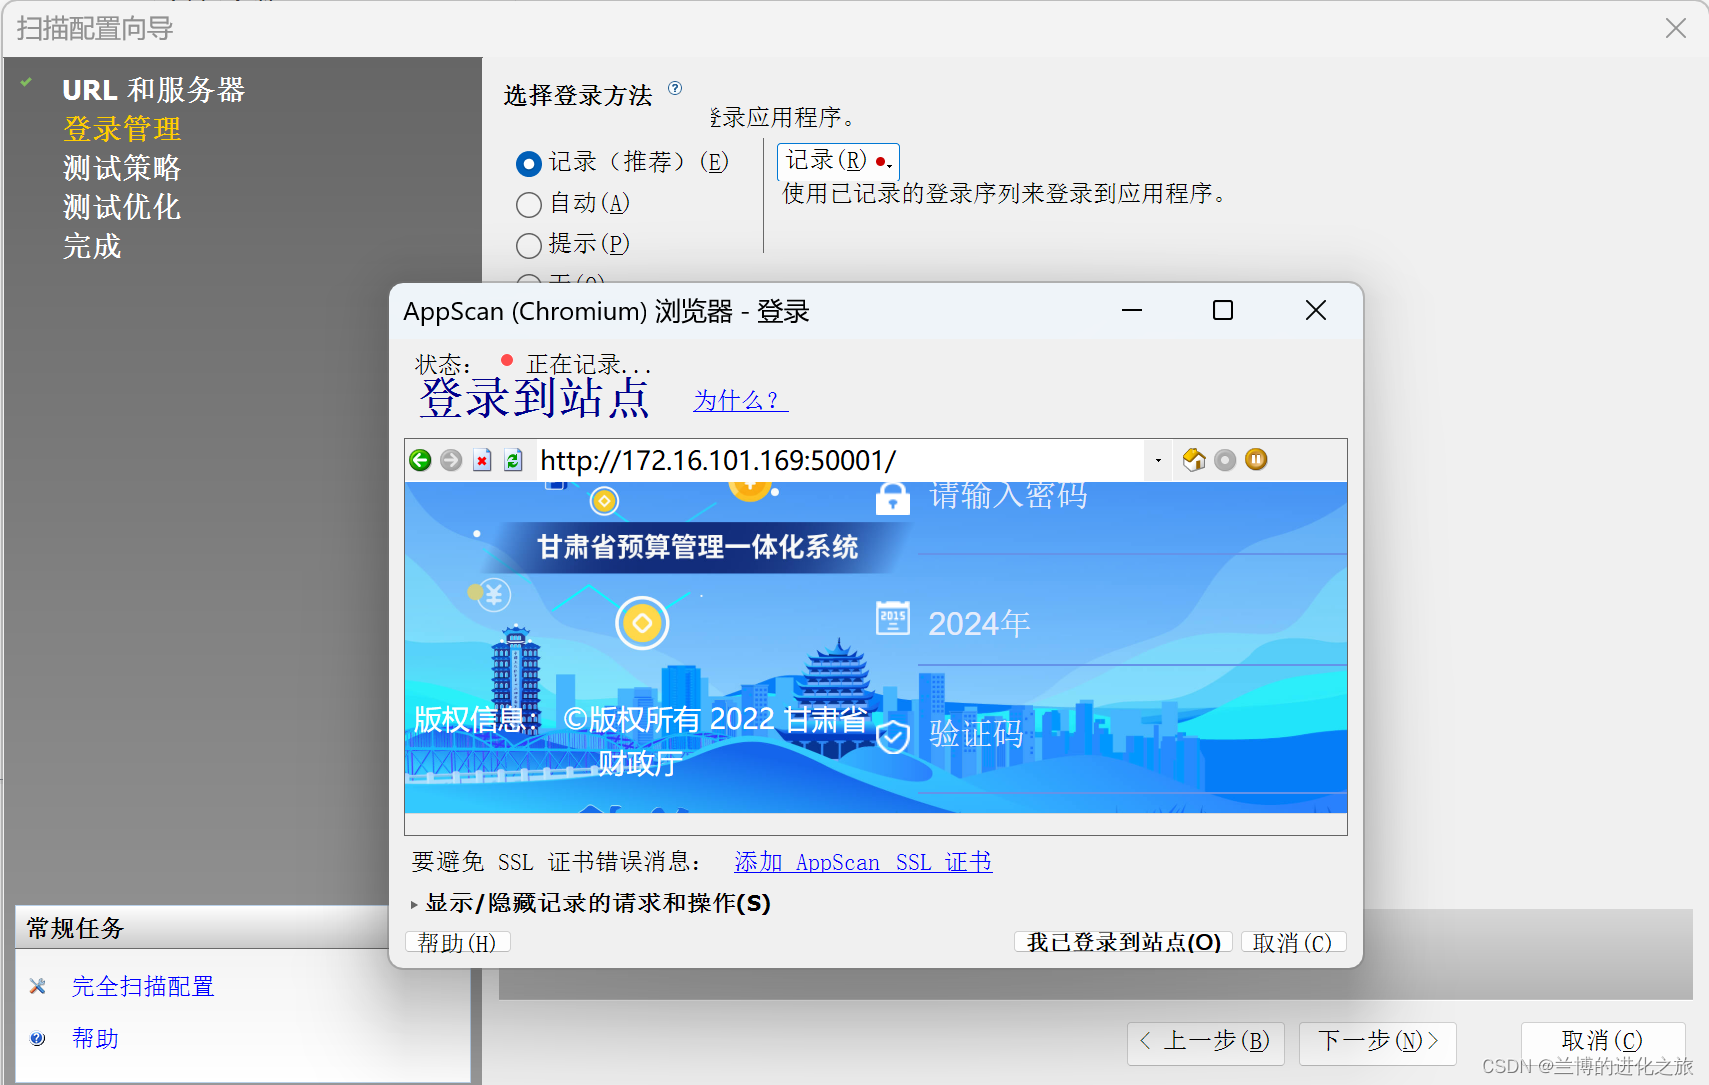This screenshot has height=1085, width=1709.
Task: Click the yellow pause recording icon
Action: click(1256, 460)
